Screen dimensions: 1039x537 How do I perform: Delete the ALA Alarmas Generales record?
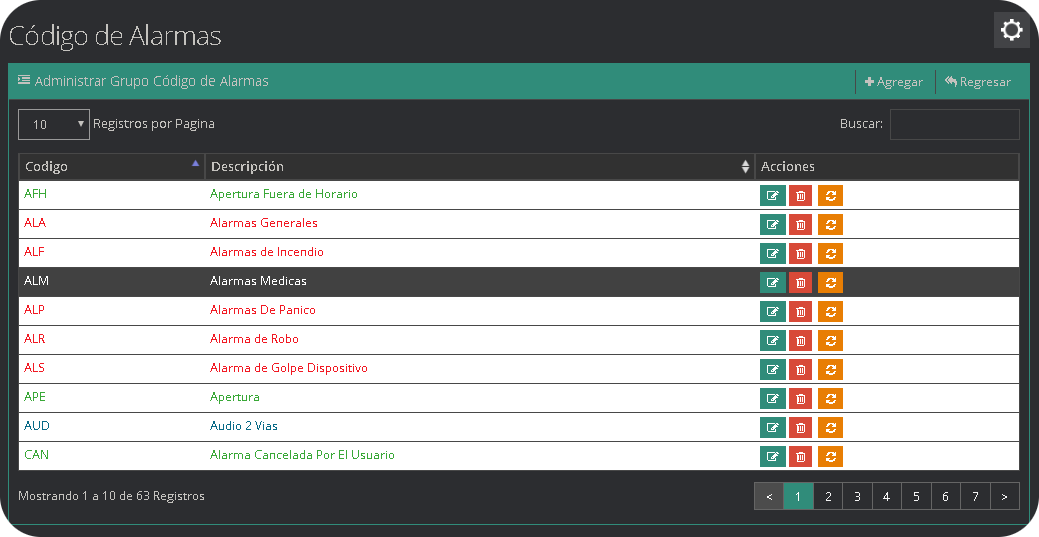click(x=800, y=225)
